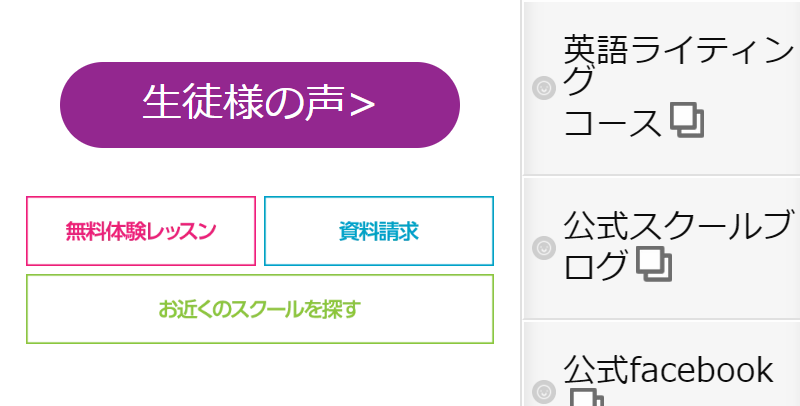Click the smiley icon beside 公式スクールブログ

[x=544, y=248]
